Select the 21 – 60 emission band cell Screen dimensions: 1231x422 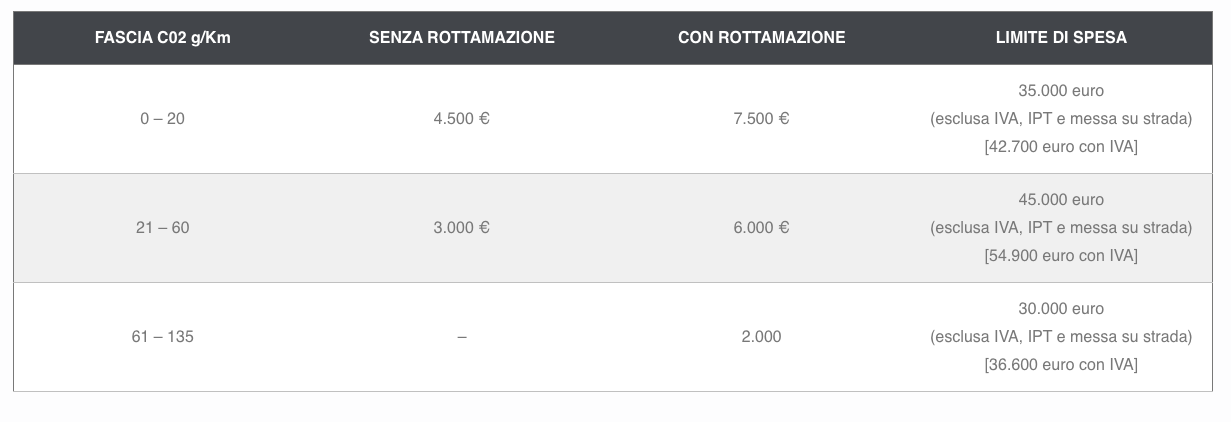point(162,228)
